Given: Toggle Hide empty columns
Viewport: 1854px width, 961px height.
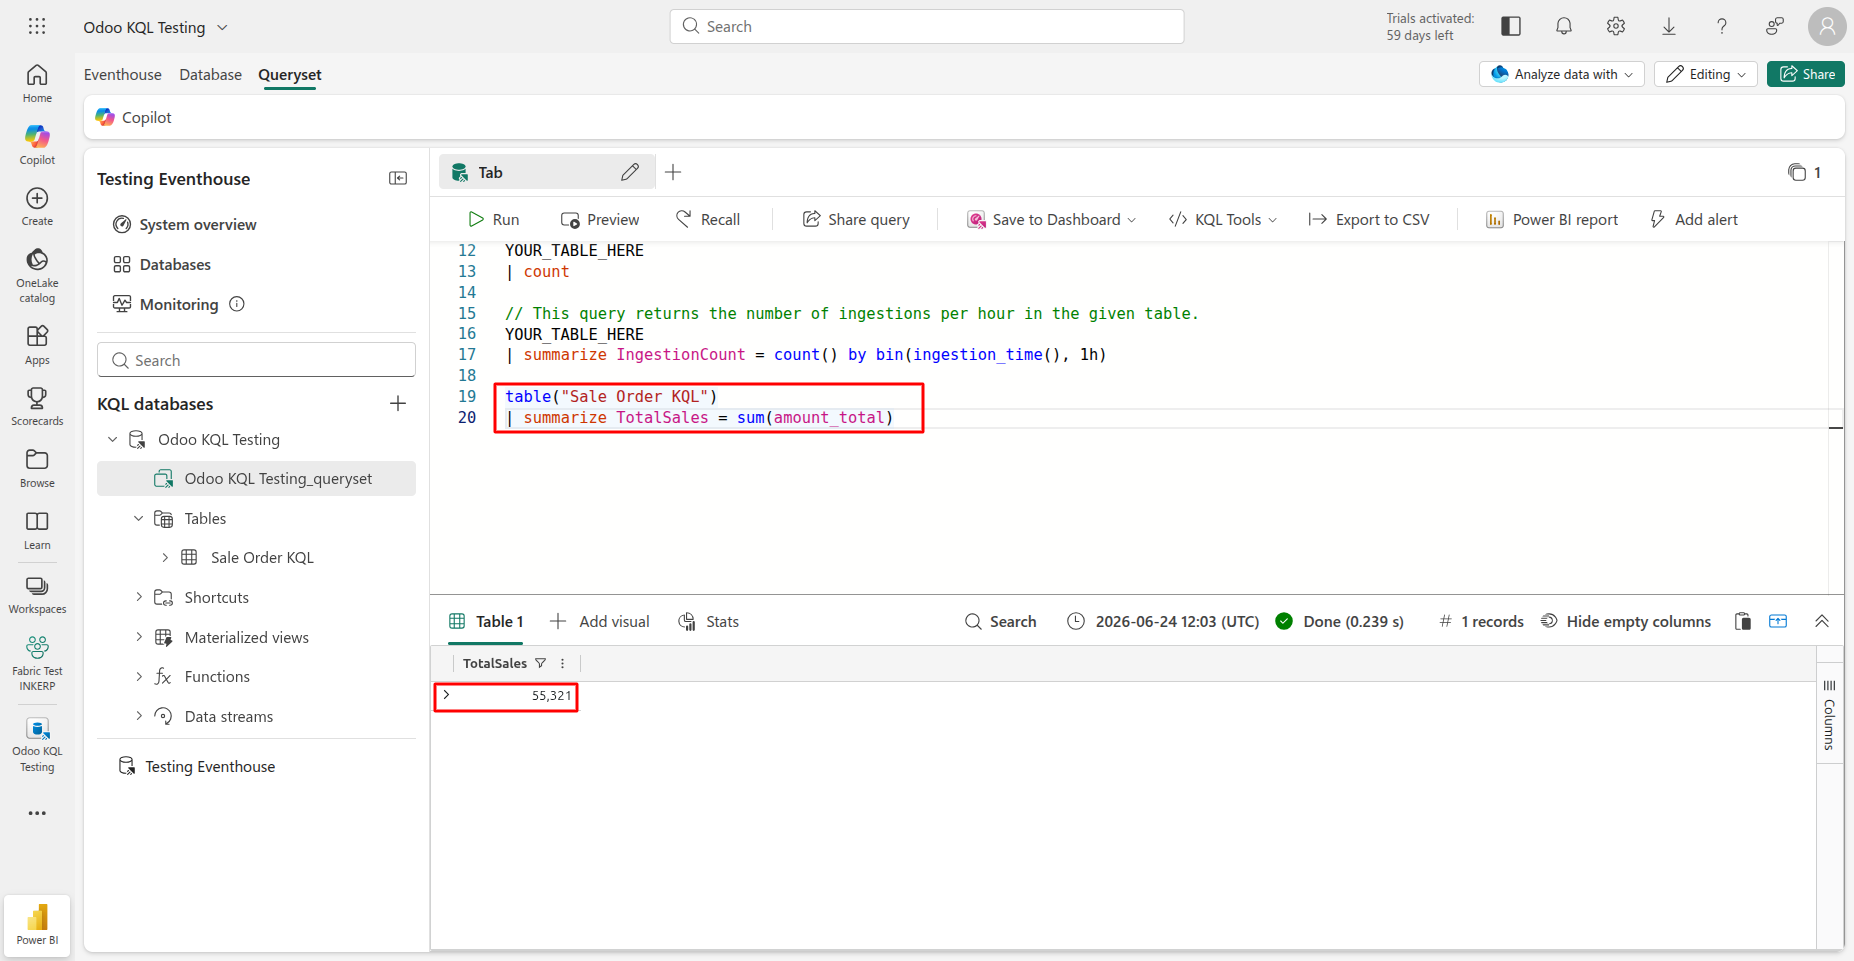Looking at the screenshot, I should (1626, 621).
